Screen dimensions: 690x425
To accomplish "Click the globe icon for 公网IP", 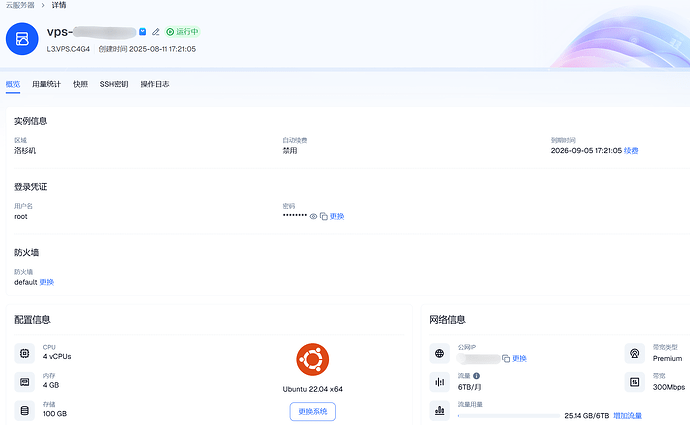I will tap(440, 353).
